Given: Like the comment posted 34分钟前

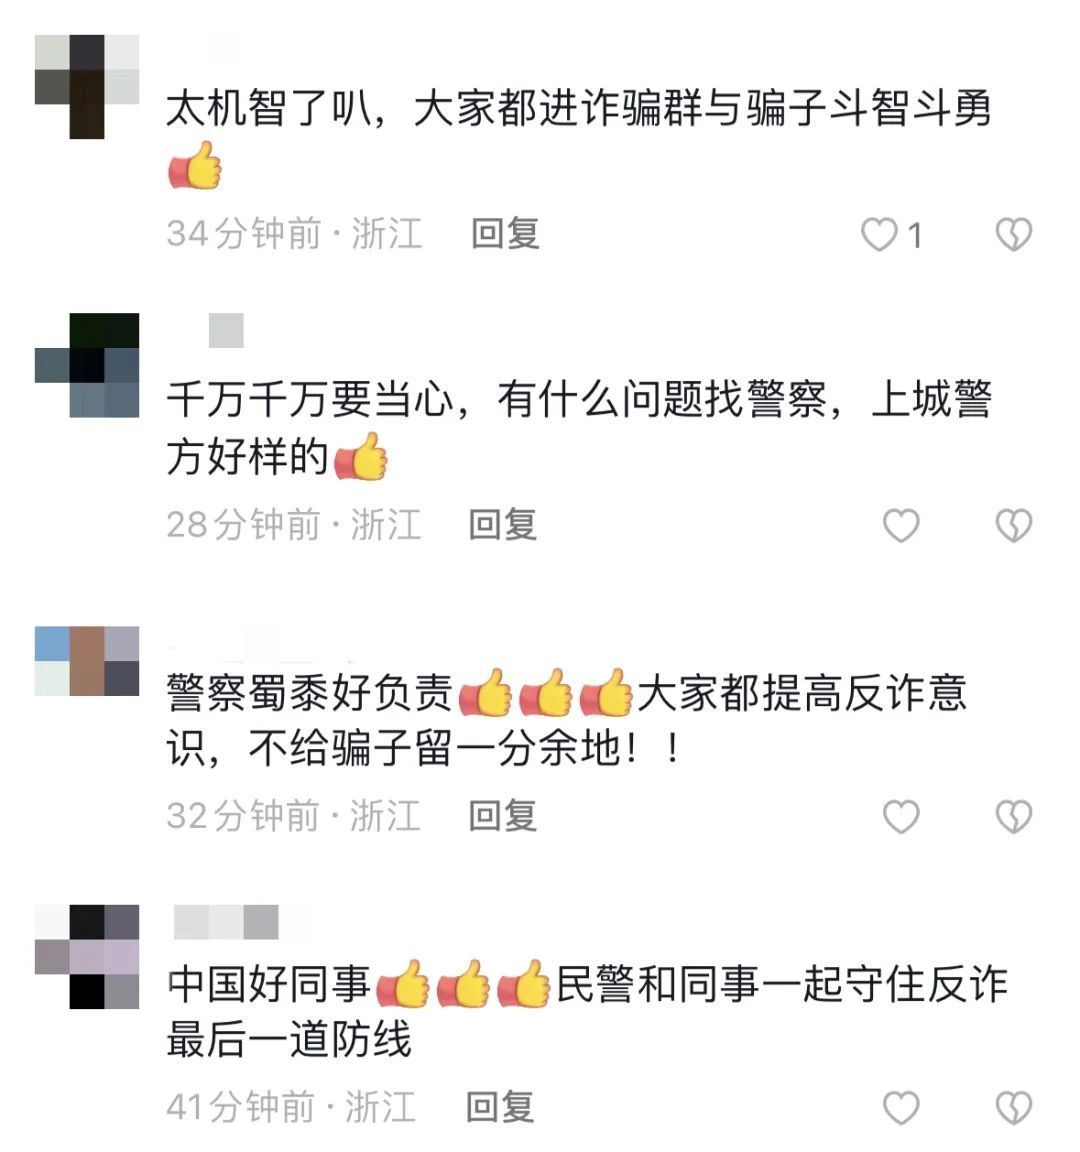Looking at the screenshot, I should click(879, 235).
